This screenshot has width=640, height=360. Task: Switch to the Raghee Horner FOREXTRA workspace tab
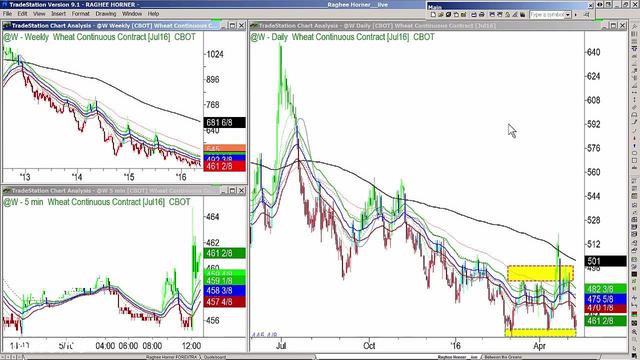point(171,357)
